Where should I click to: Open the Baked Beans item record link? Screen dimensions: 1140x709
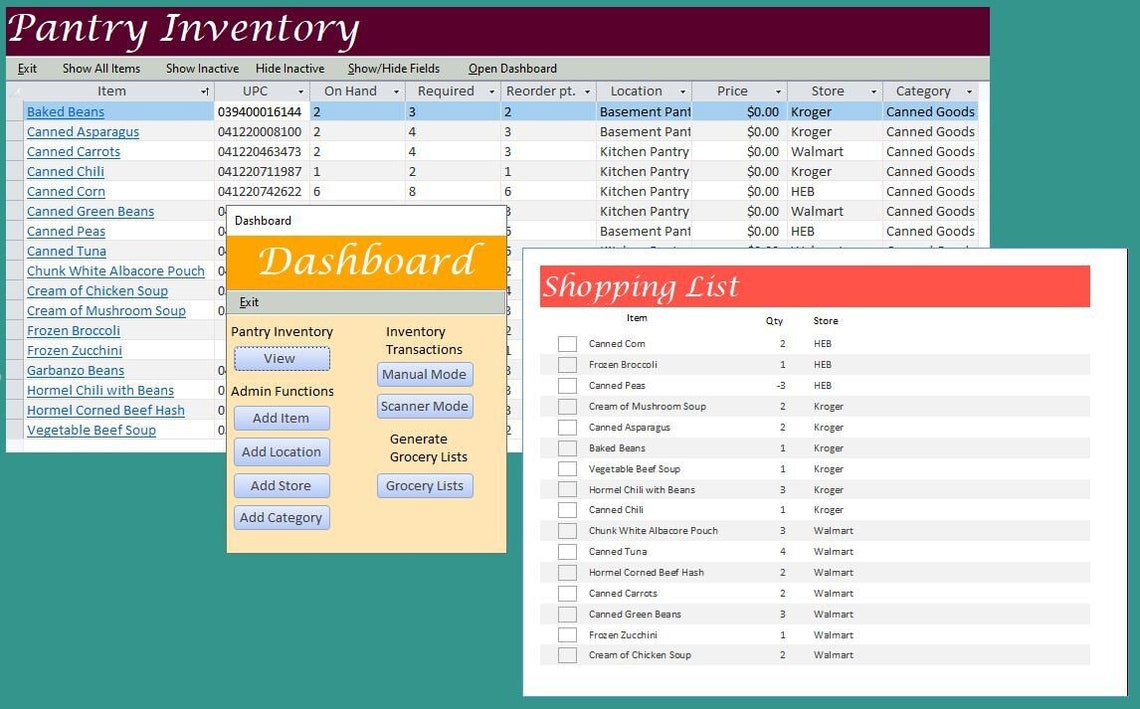[x=66, y=111]
